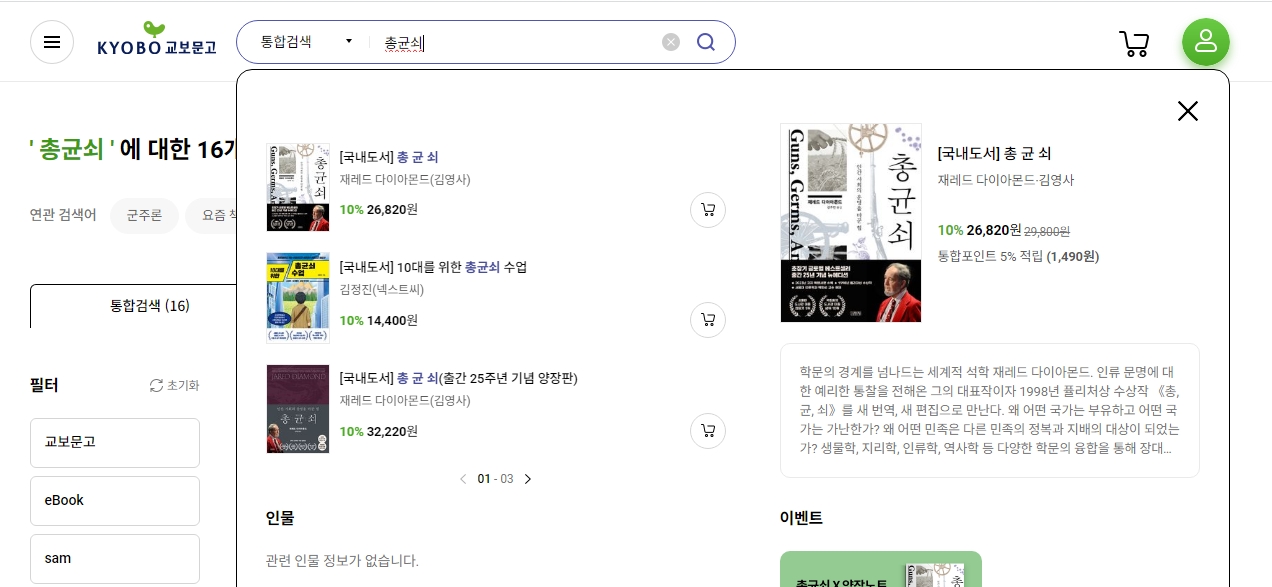
Task: Go to next results page with right chevron
Action: 528,479
